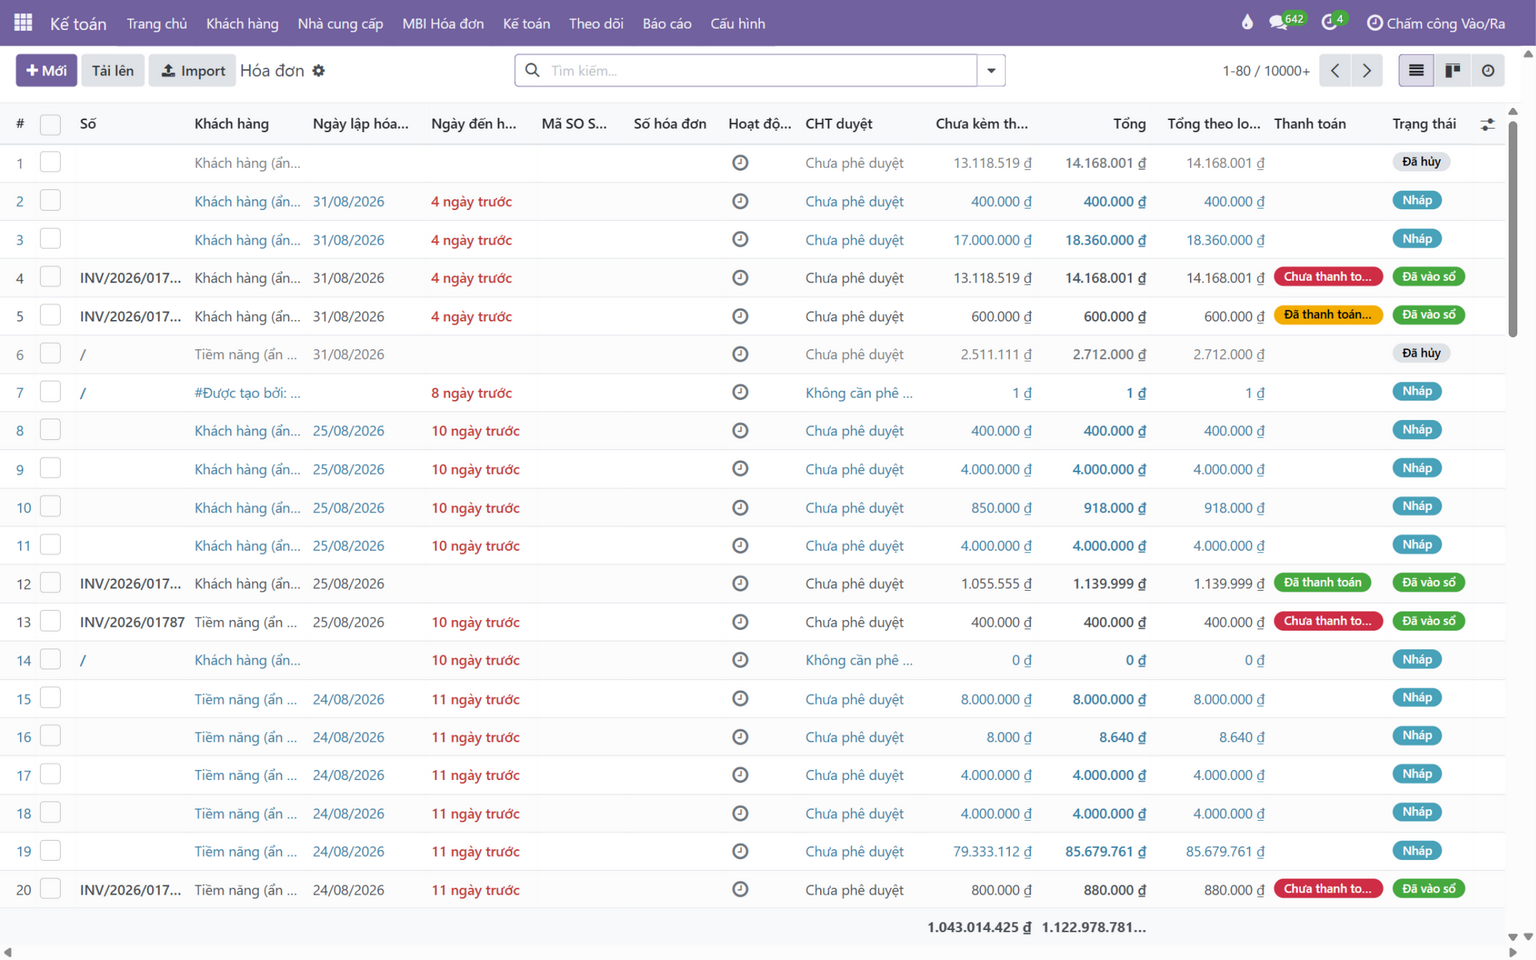Click activity clock icon in row 20
Screen dimensions: 1536x960
[740, 889]
